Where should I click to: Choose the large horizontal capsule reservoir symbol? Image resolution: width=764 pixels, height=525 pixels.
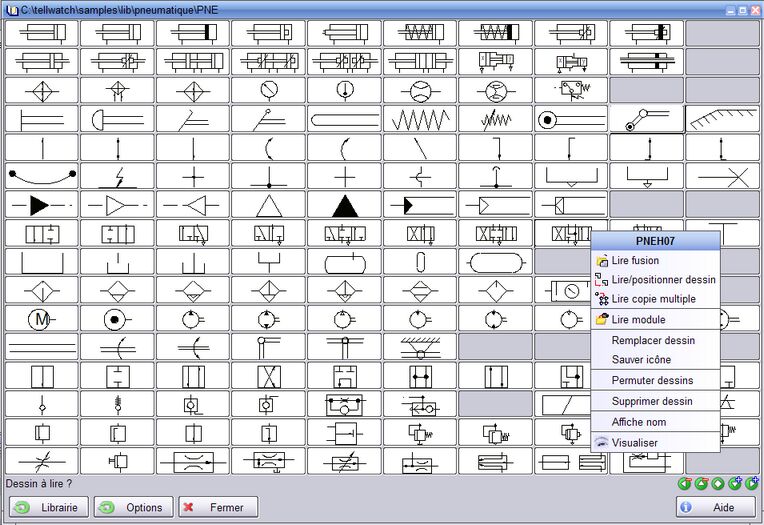pyautogui.click(x=496, y=263)
